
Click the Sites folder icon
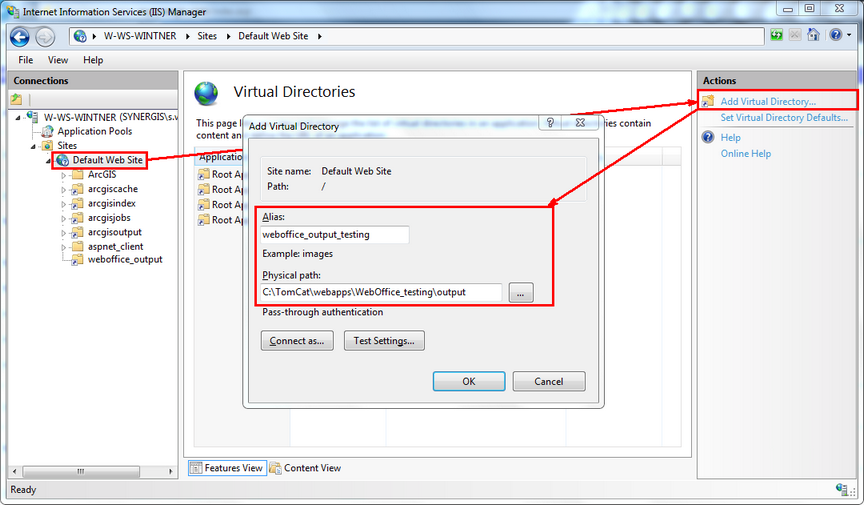[48, 146]
